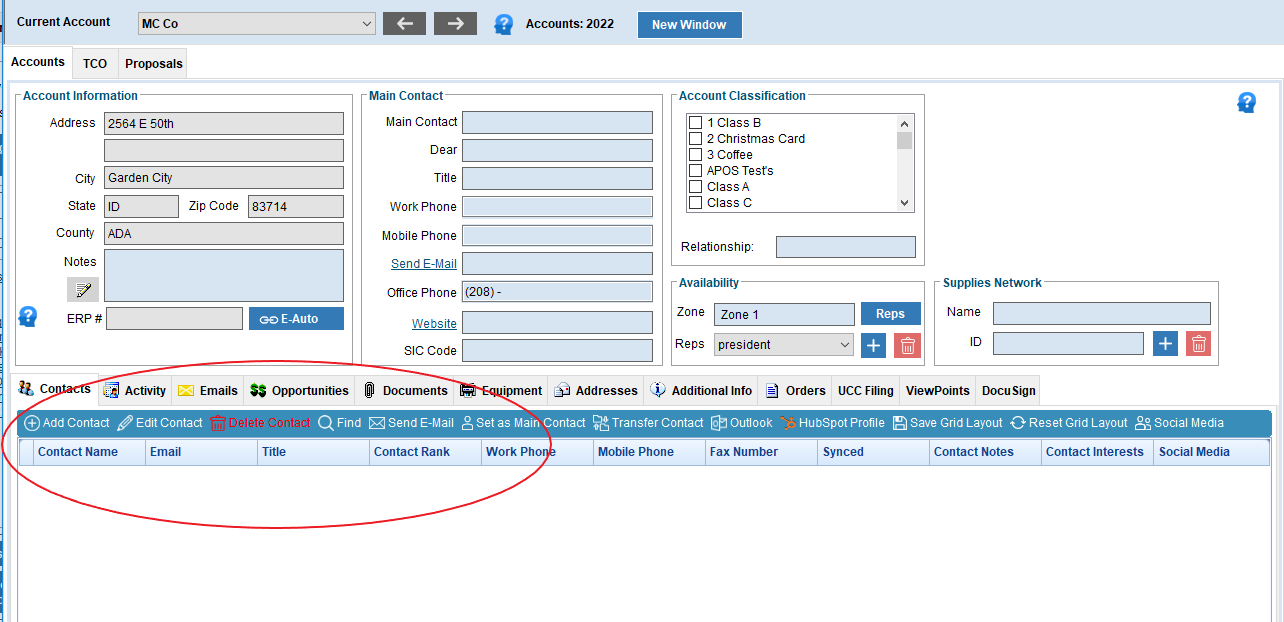
Task: Add a rep with the Availability plus button
Action: pyautogui.click(x=873, y=345)
